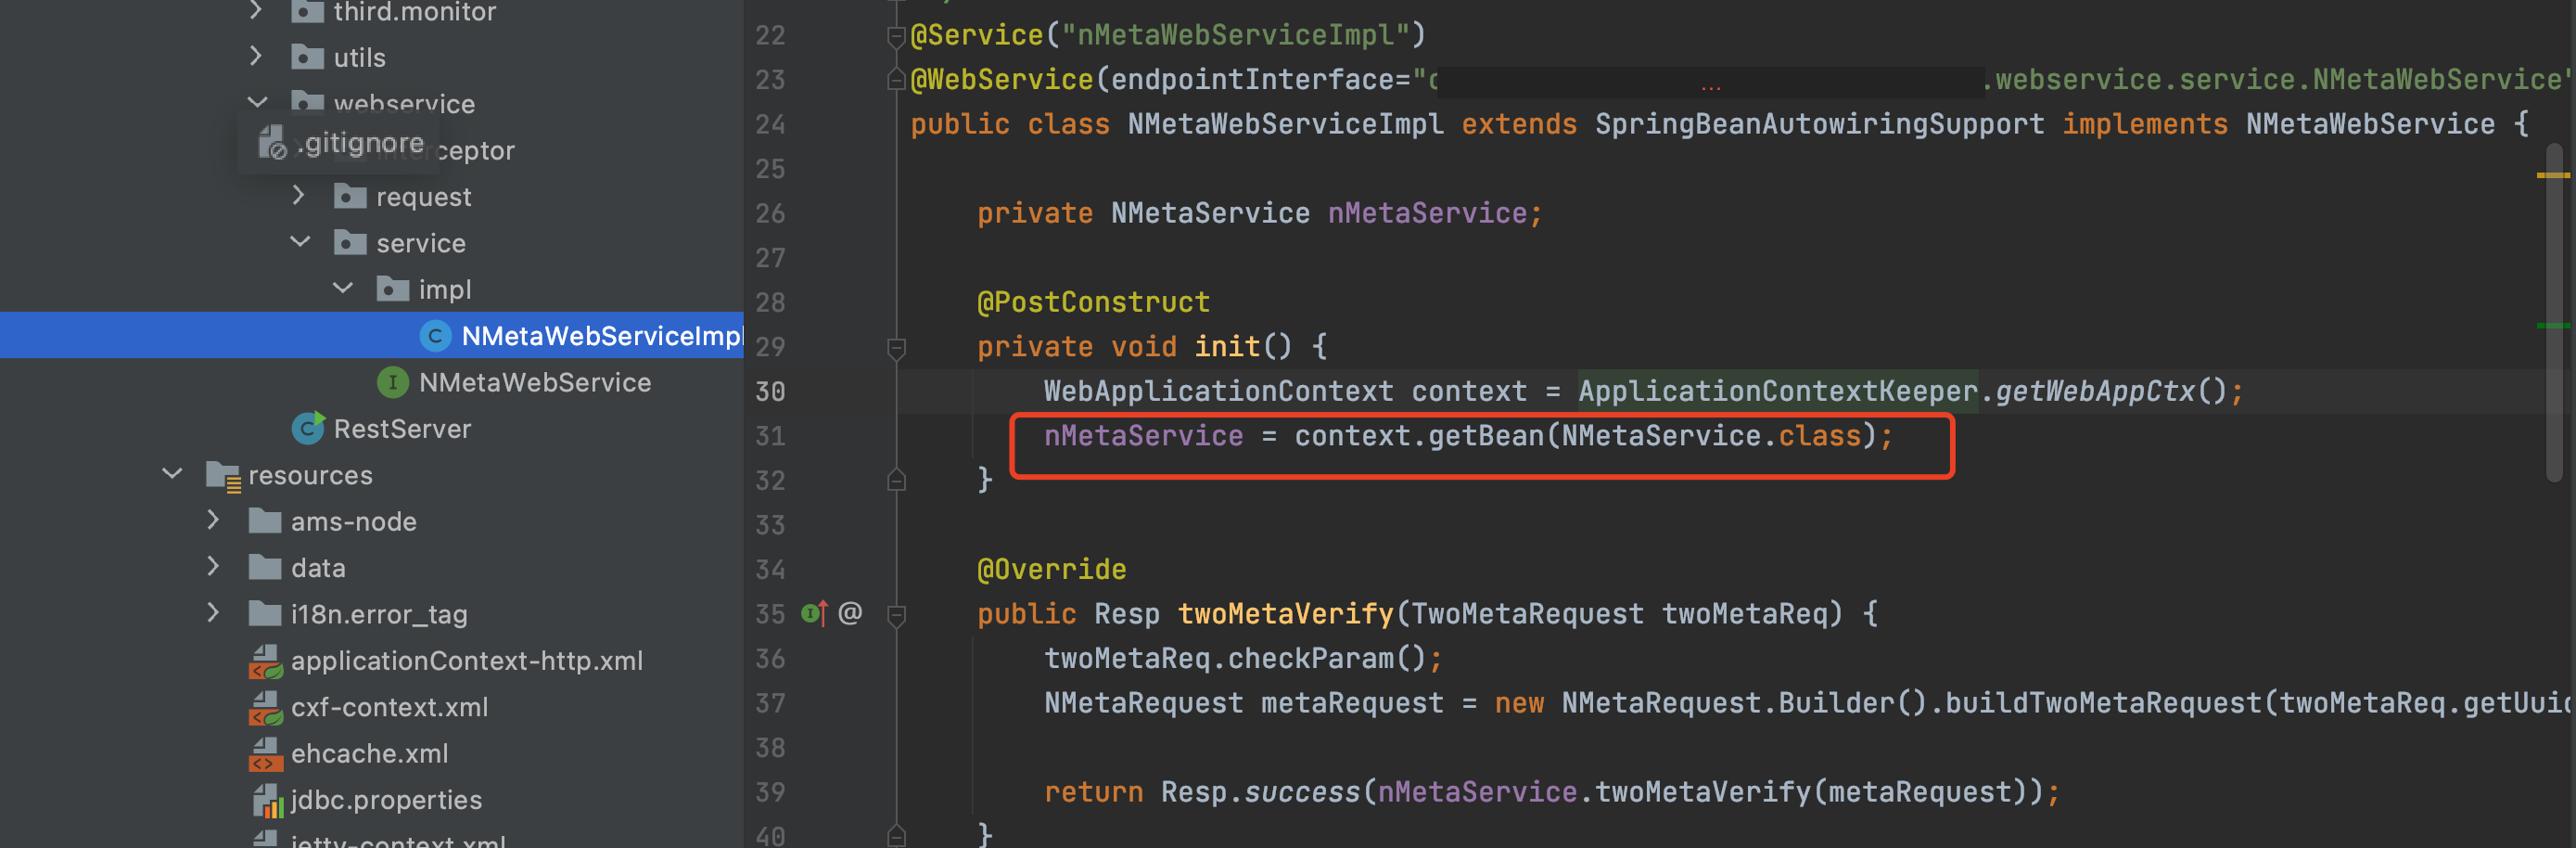Click getBean call on line 31
Viewport: 2576px width, 848px height.
click(x=1486, y=436)
